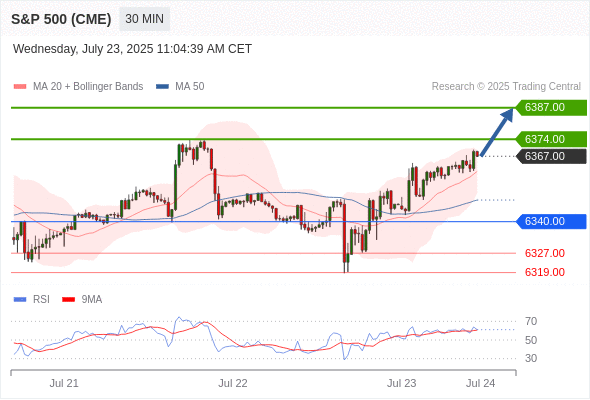This screenshot has height=400, width=590.
Task: Click the blue upward forecast arrow
Action: point(497,132)
